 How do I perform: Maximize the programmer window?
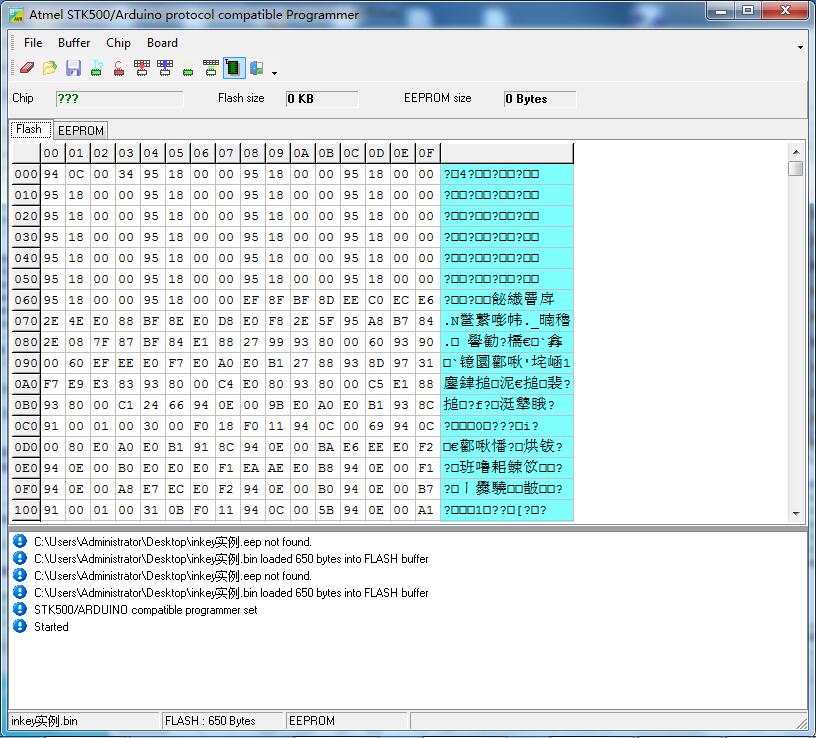[x=748, y=10]
